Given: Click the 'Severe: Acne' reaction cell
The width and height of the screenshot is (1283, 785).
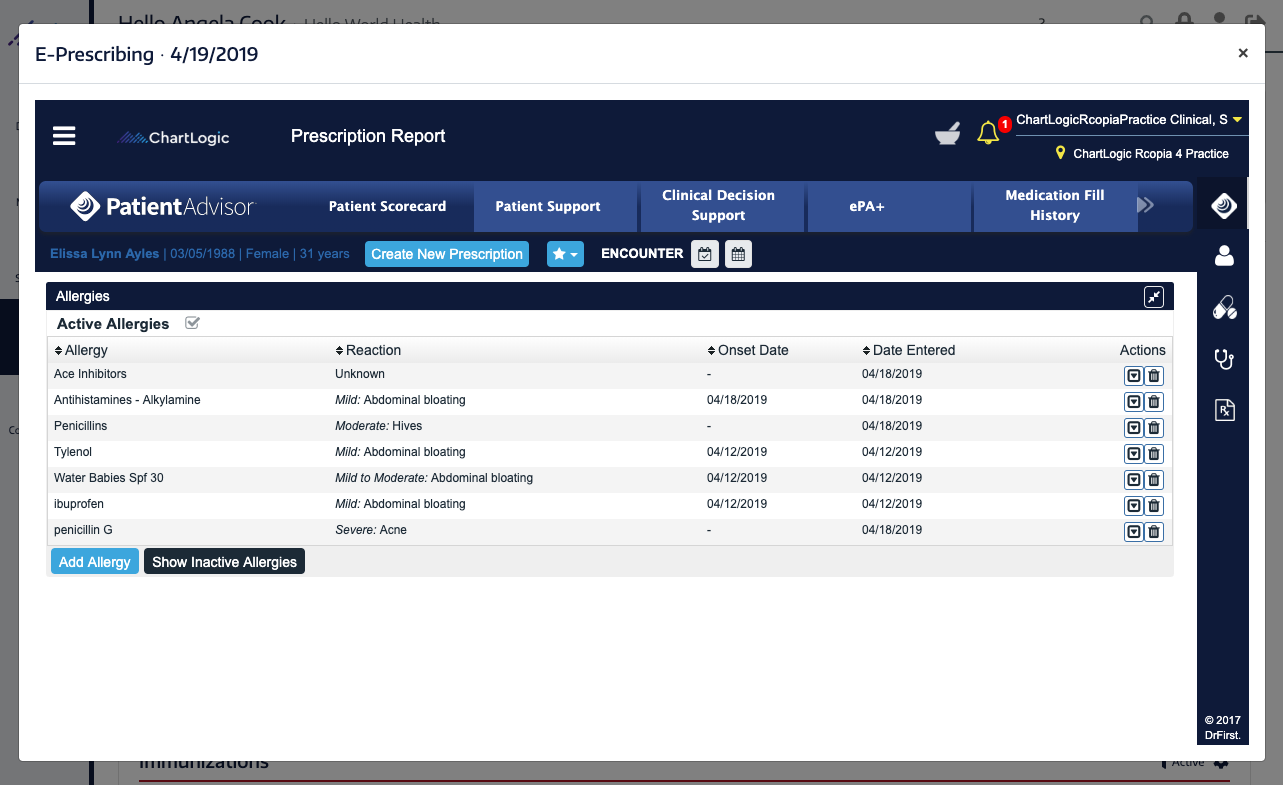Looking at the screenshot, I should pos(371,530).
